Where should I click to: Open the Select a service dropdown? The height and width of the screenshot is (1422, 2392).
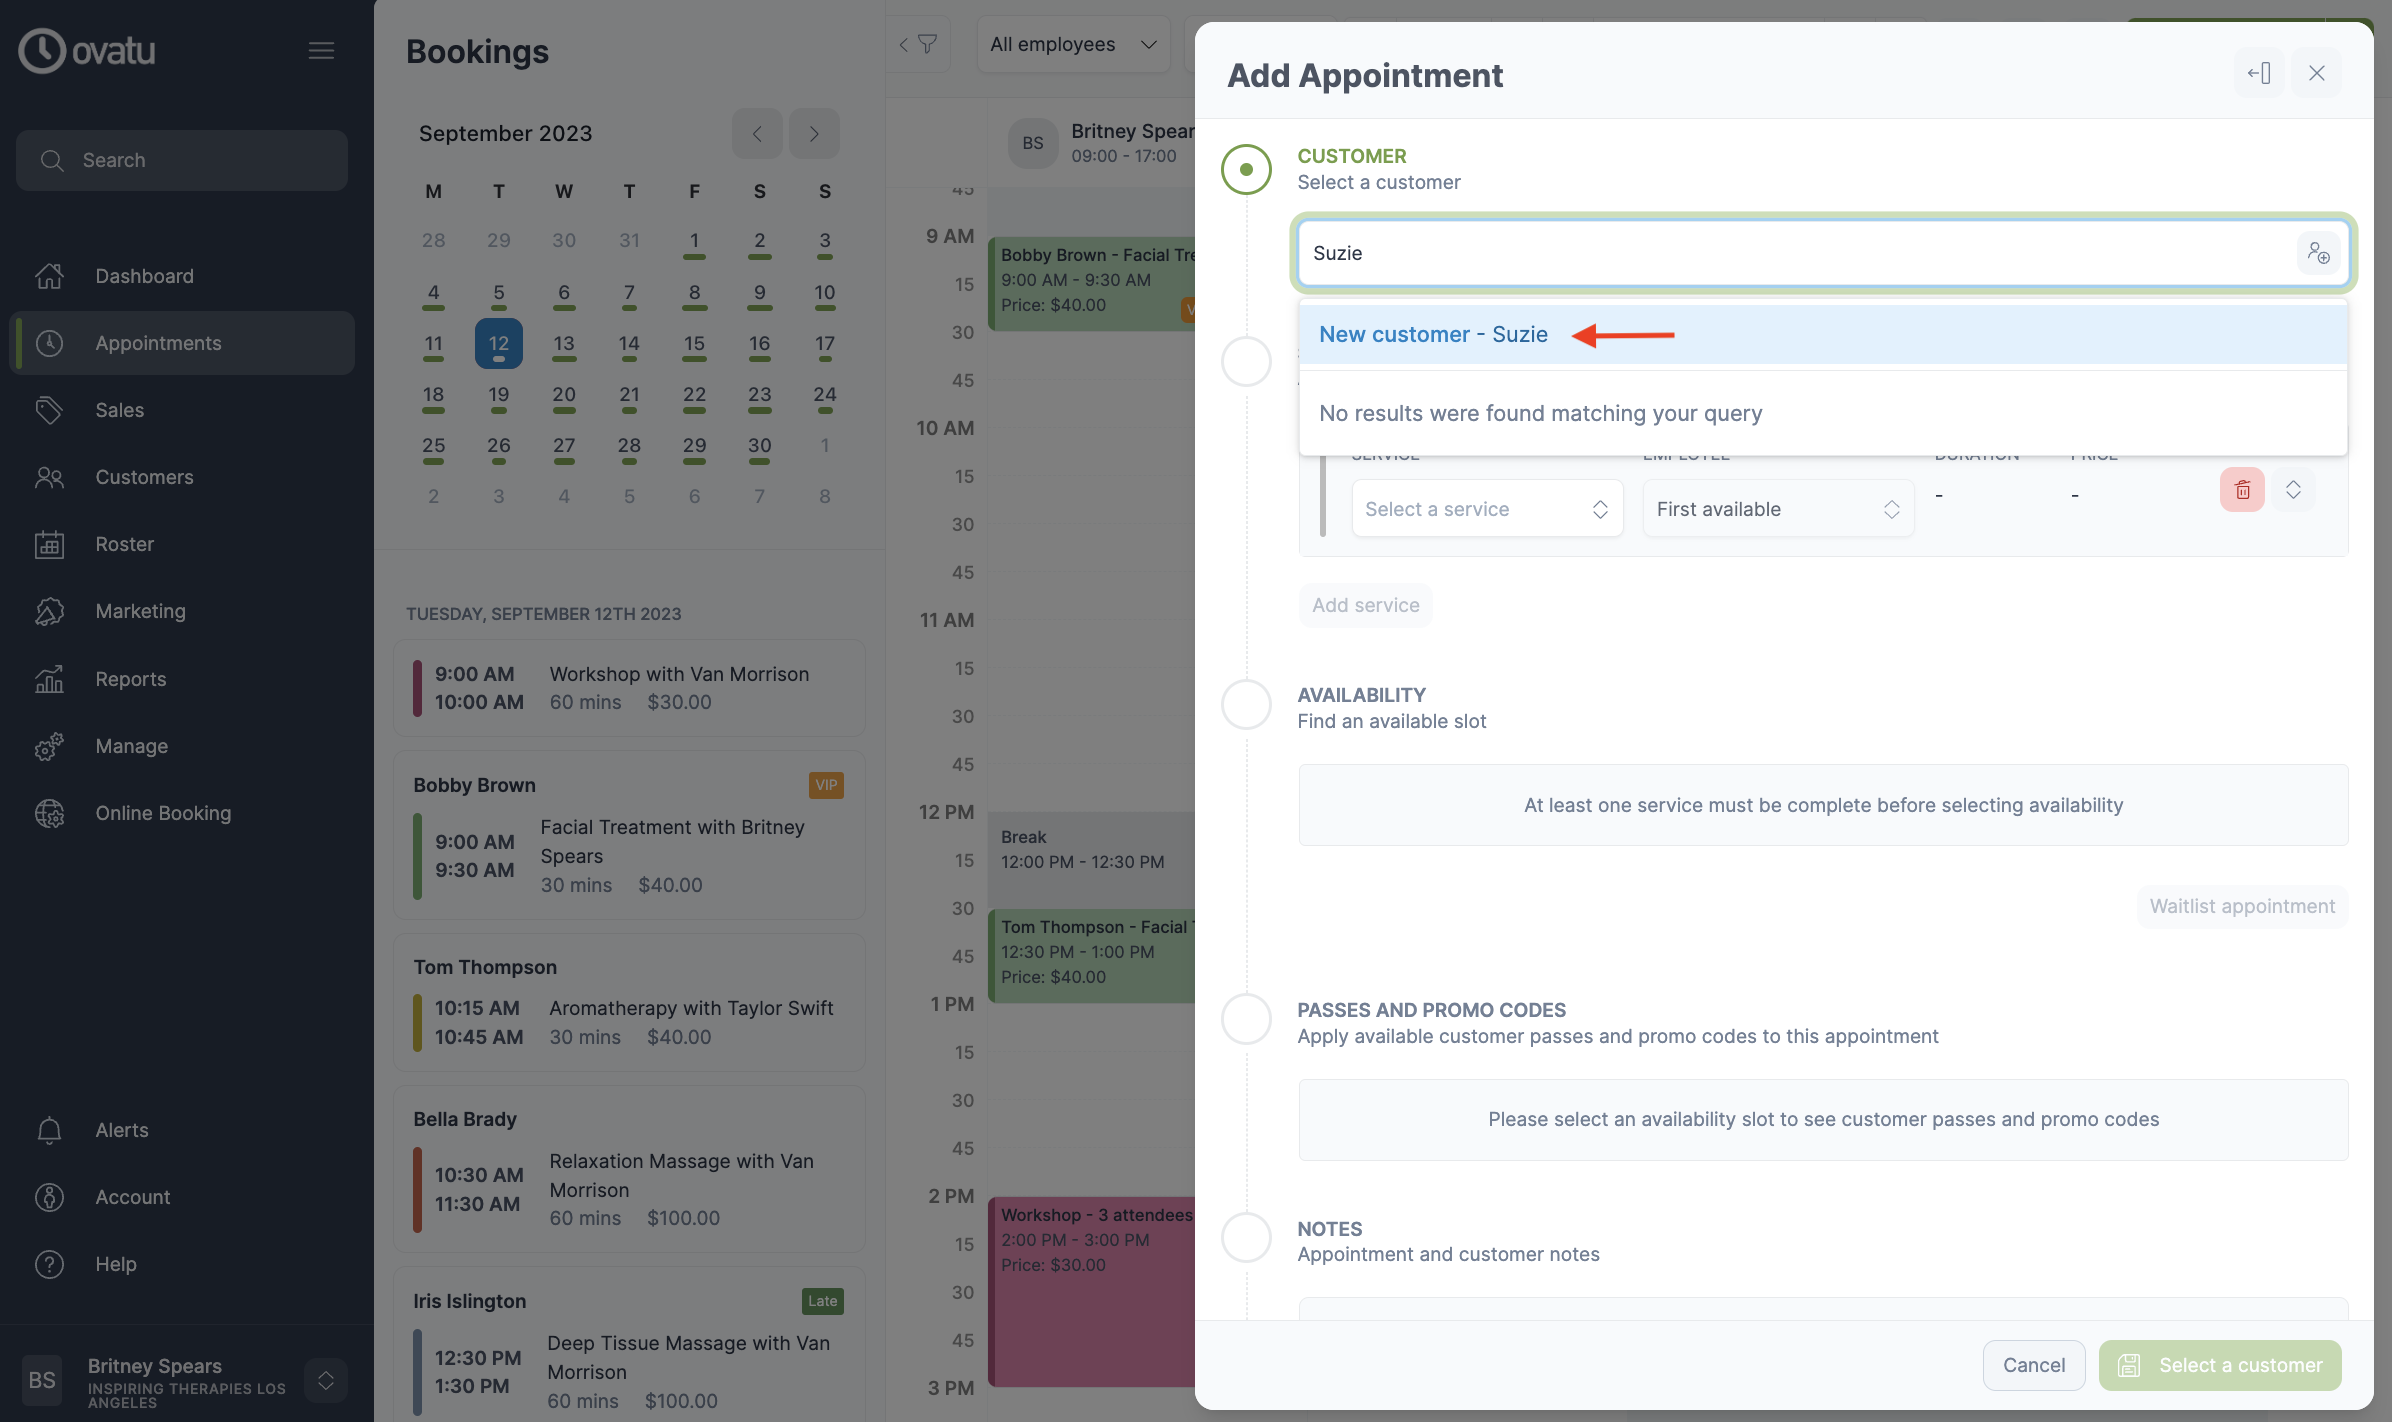point(1486,508)
